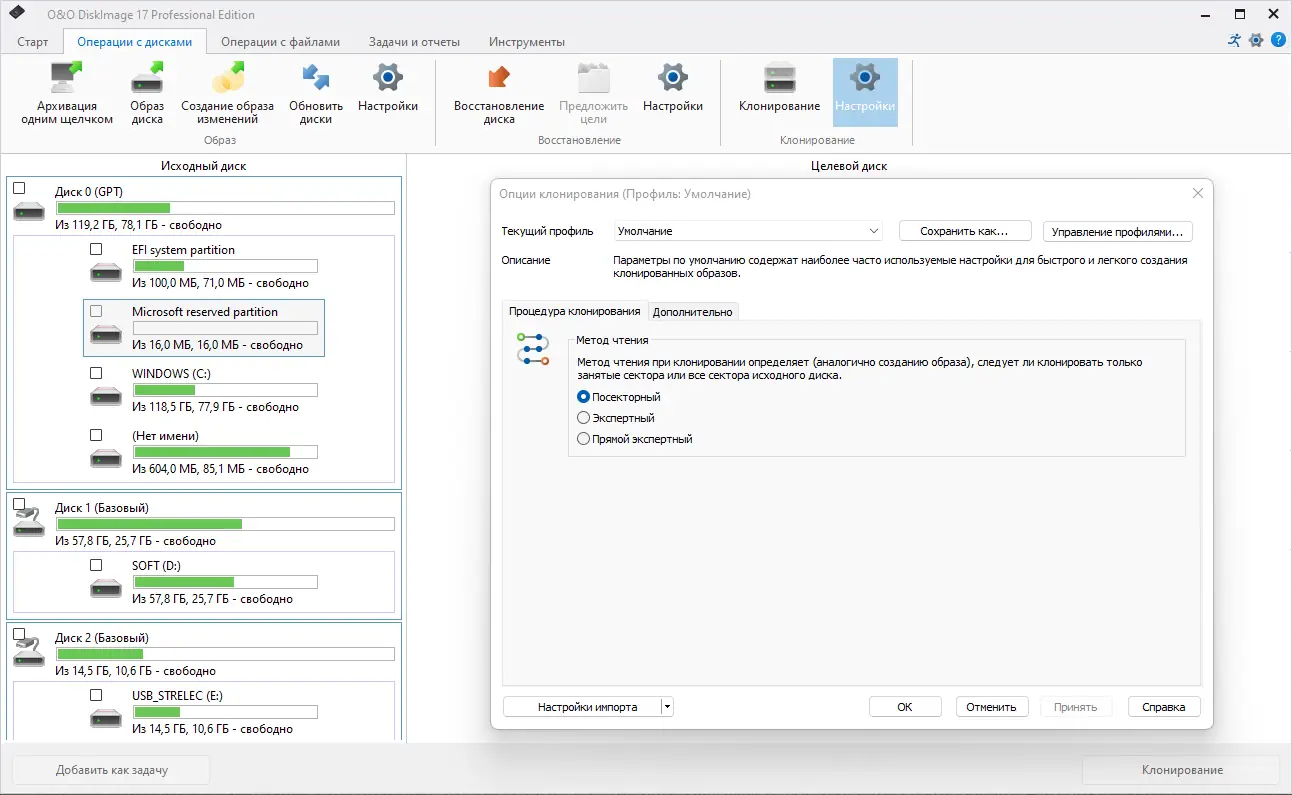Check the Диск 2 (Базовый) checkbox
The image size is (1292, 795).
[x=19, y=635]
